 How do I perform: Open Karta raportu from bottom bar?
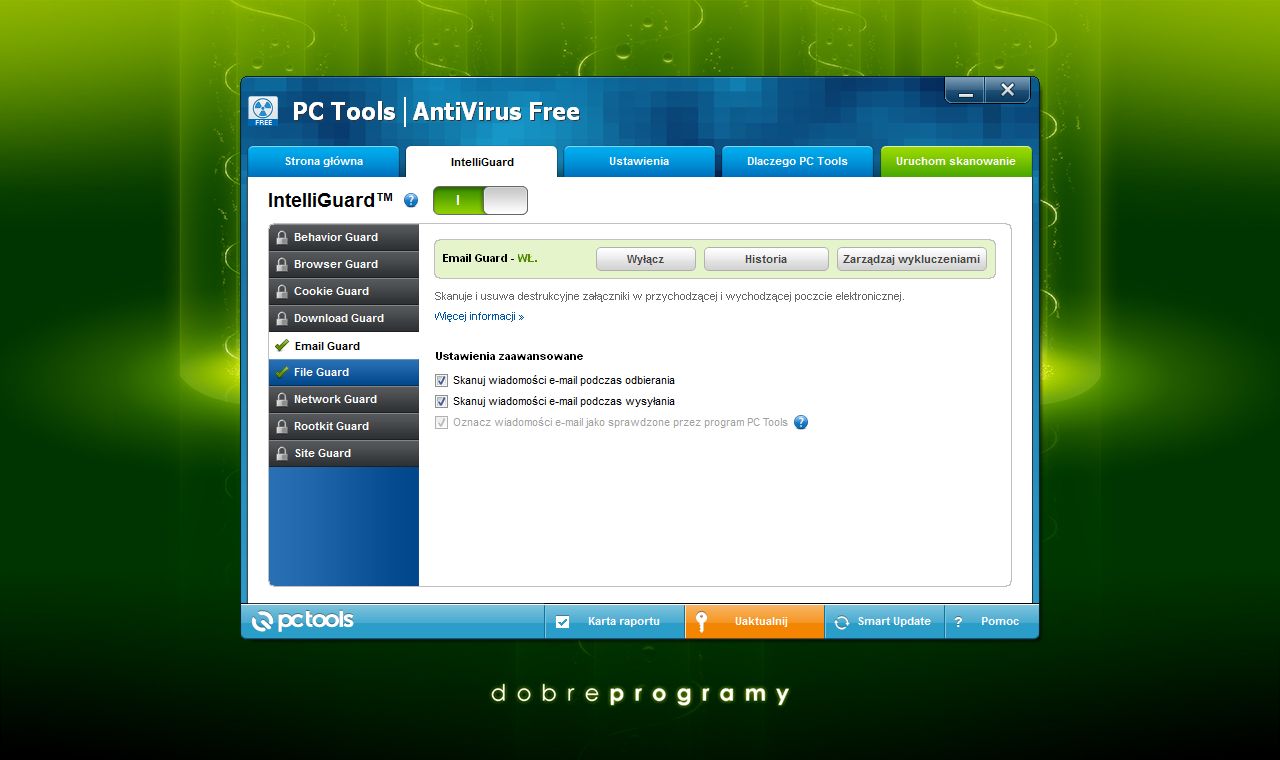pyautogui.click(x=615, y=622)
